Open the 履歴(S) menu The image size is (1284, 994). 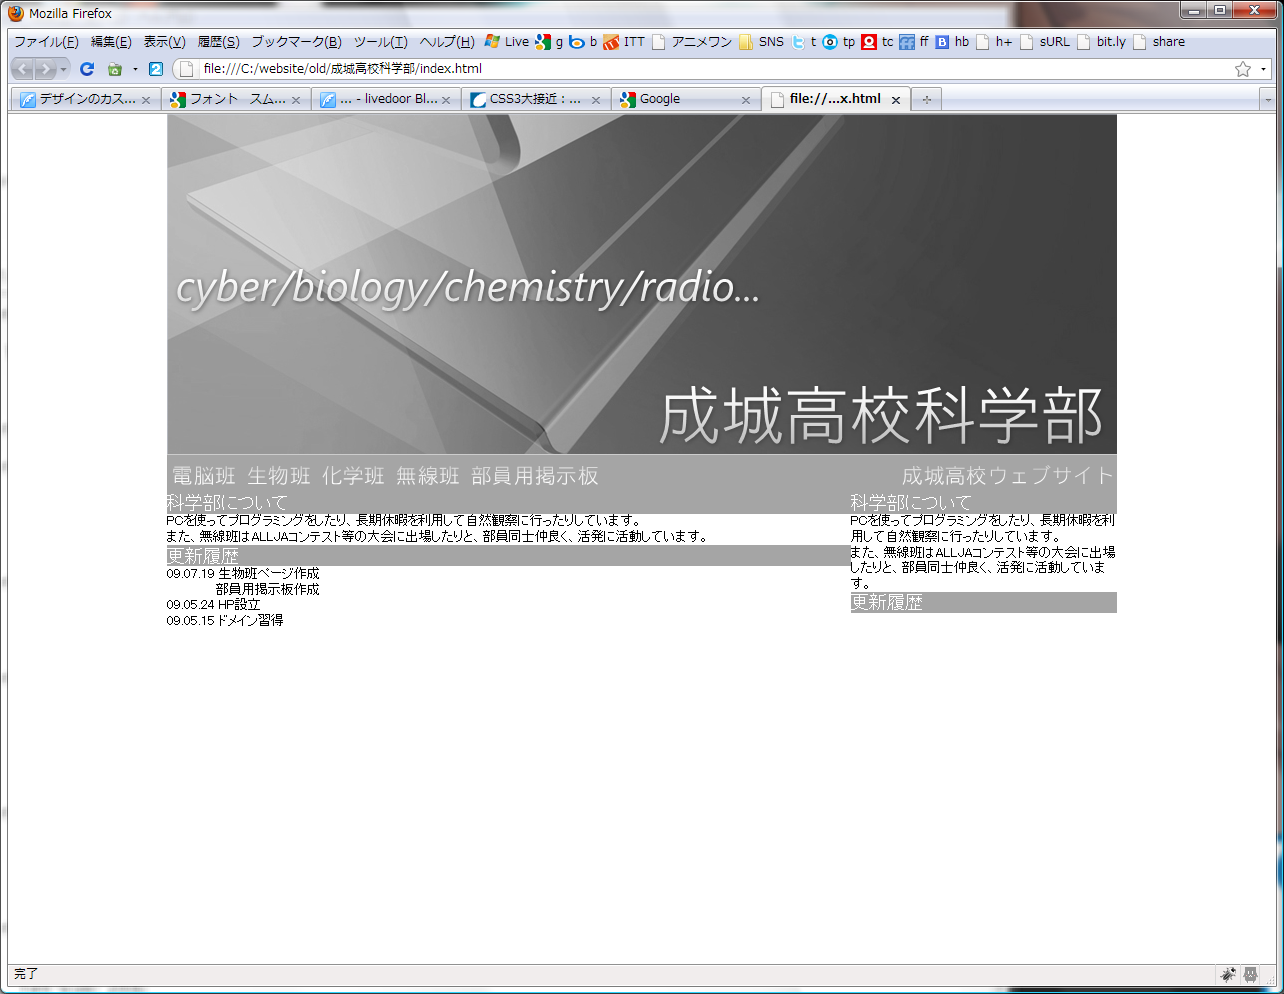pos(218,42)
